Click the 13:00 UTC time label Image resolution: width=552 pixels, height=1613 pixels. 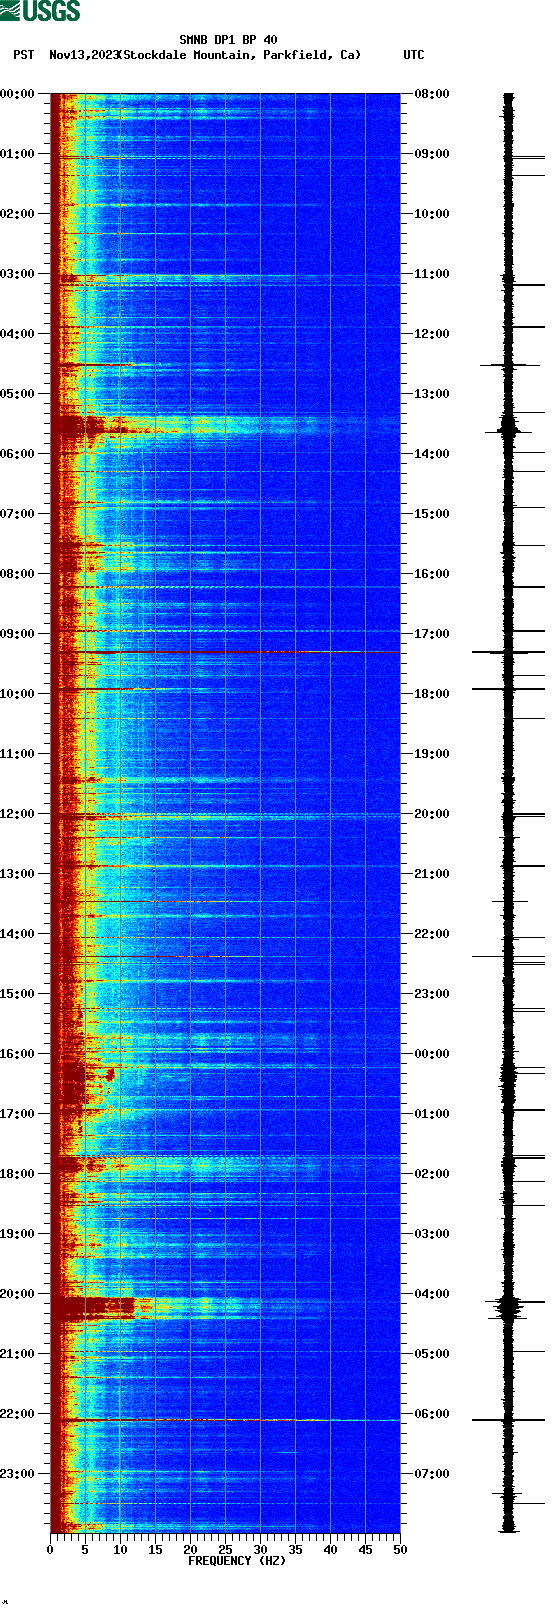432,394
